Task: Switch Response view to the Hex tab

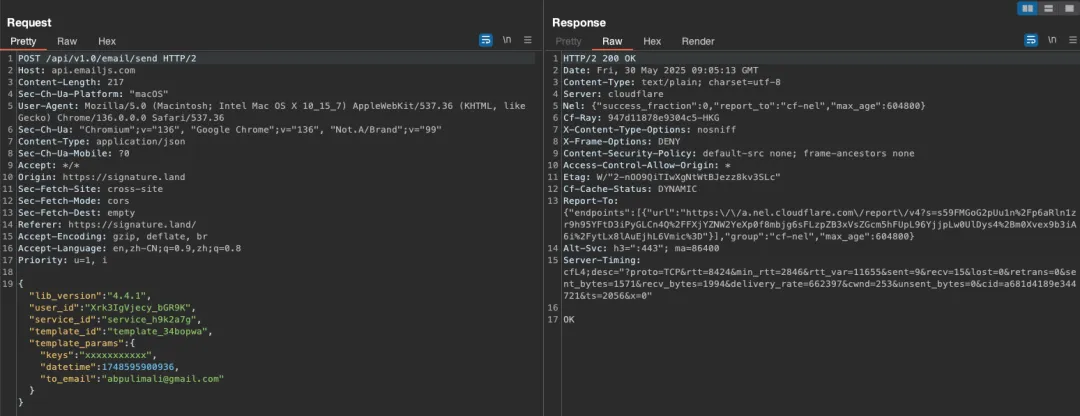Action: point(652,41)
